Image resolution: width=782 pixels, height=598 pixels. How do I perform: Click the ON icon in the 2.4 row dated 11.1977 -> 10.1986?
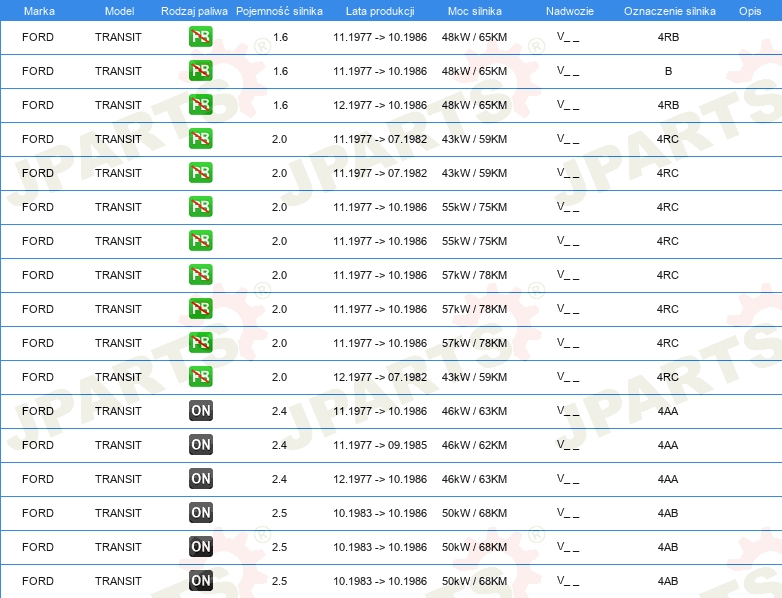200,411
